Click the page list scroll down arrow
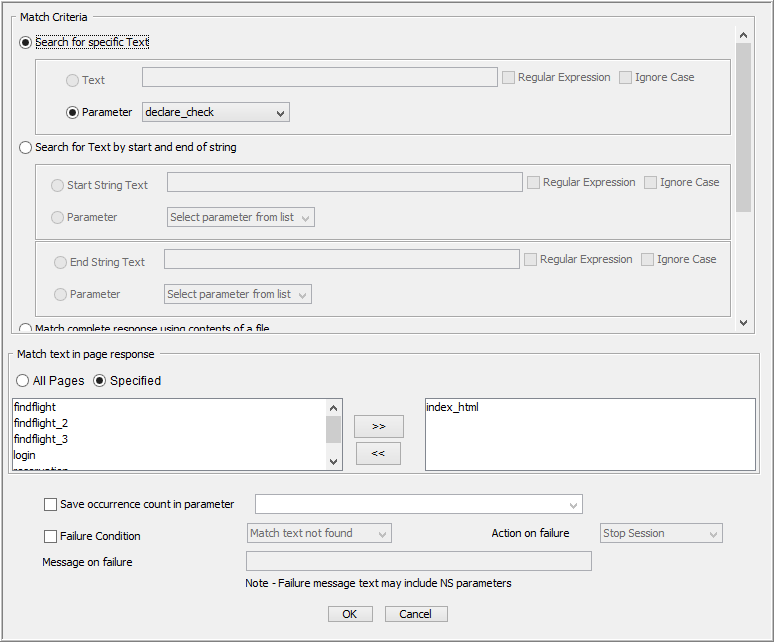 click(335, 462)
